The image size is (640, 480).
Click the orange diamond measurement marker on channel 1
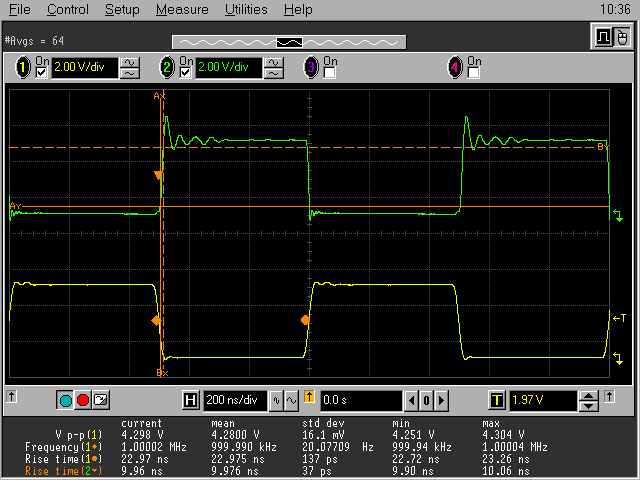click(156, 320)
